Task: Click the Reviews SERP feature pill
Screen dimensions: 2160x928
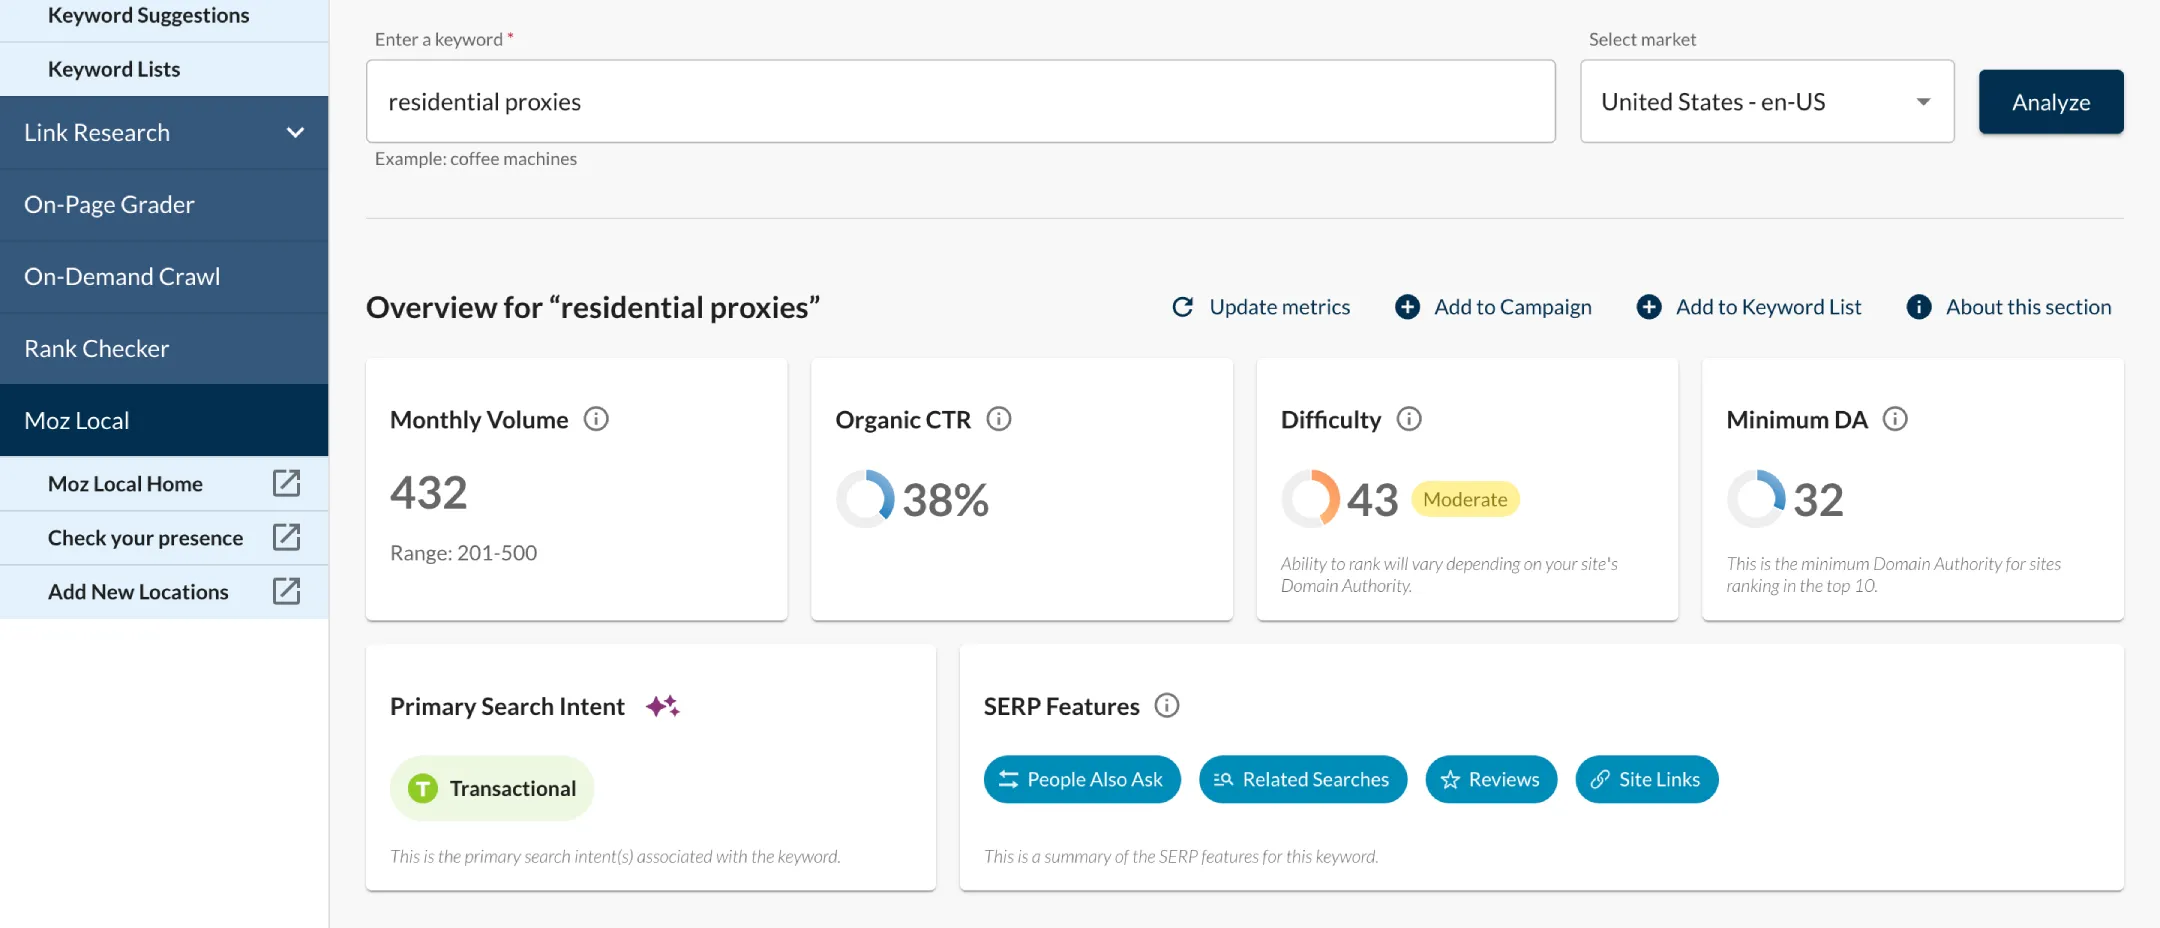Action: (1491, 779)
